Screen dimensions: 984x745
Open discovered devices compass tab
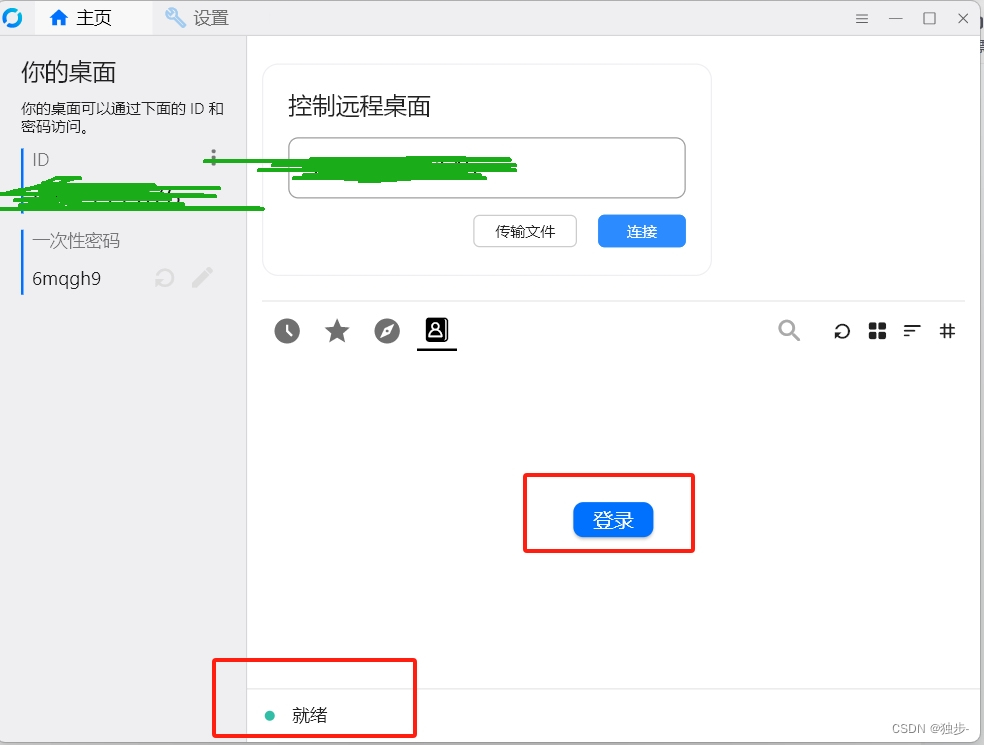[x=387, y=331]
